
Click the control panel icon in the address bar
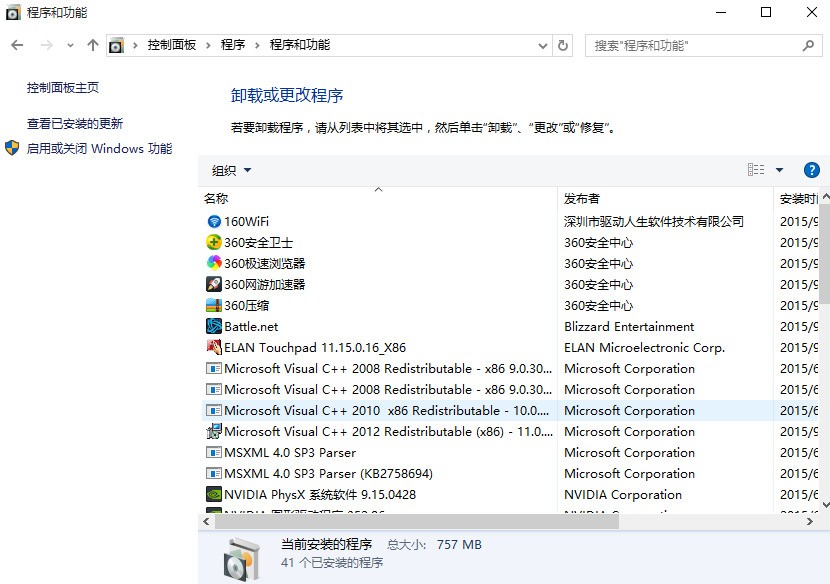[116, 46]
